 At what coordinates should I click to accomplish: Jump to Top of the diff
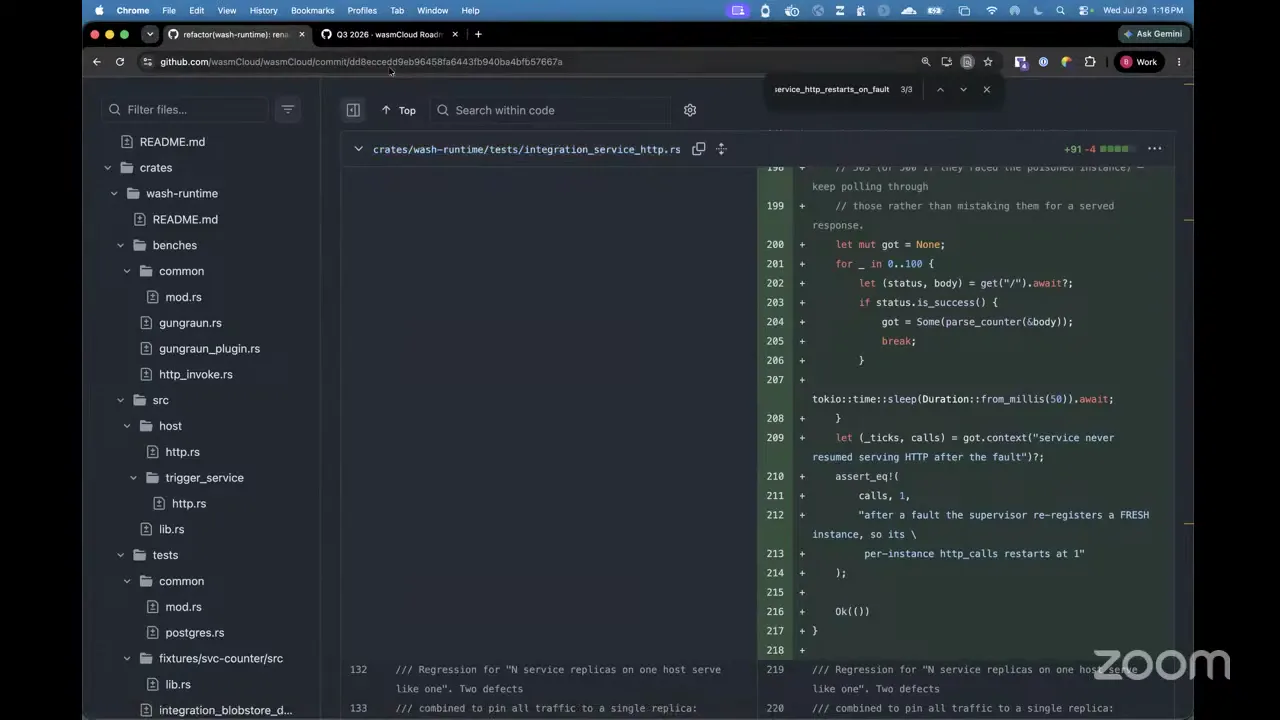coord(398,110)
